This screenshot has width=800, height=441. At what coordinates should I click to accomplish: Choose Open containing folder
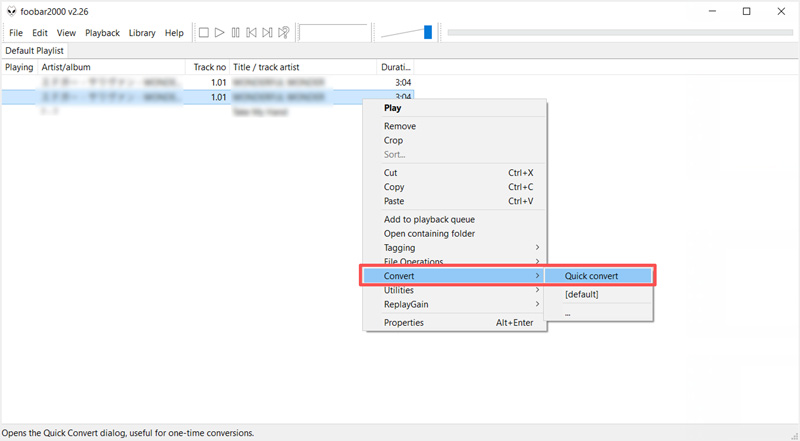[x=454, y=234]
